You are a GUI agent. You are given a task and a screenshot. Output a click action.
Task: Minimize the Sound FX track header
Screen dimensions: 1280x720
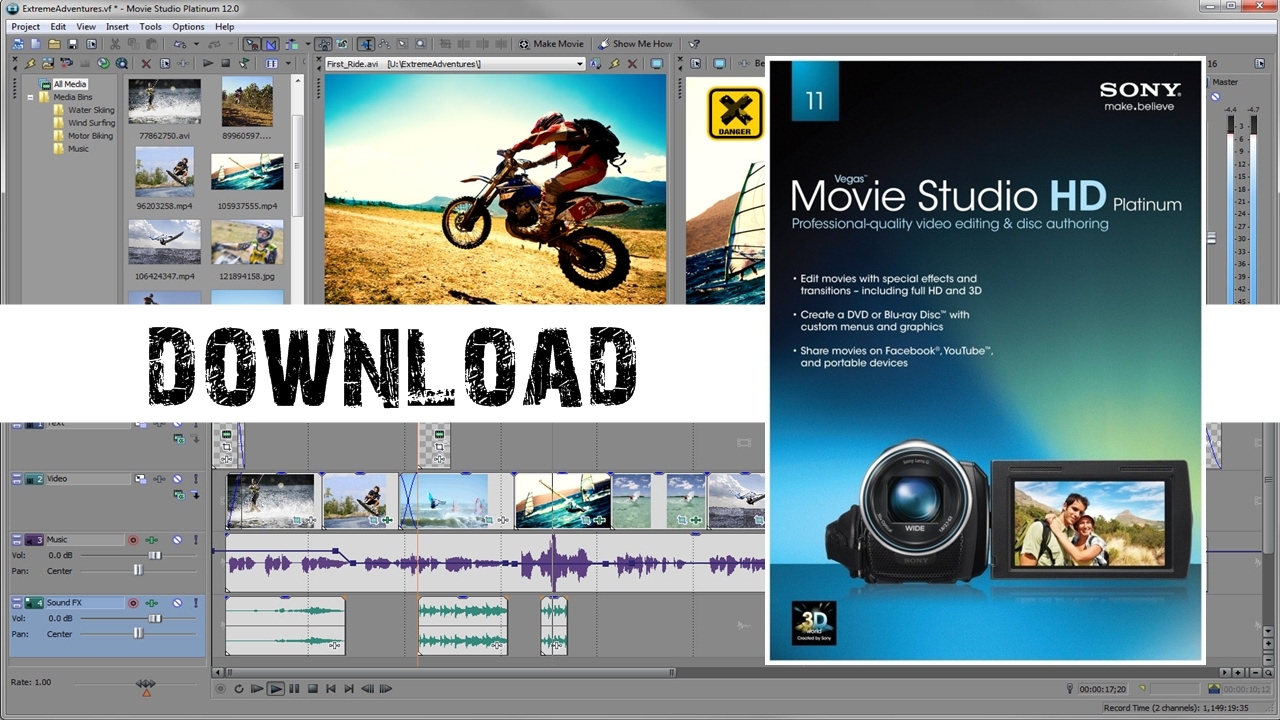(x=17, y=602)
